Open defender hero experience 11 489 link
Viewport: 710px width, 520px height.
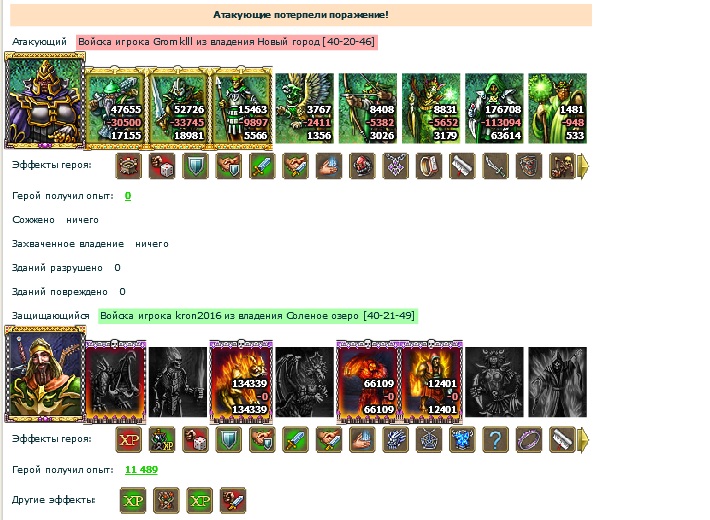pos(141,470)
